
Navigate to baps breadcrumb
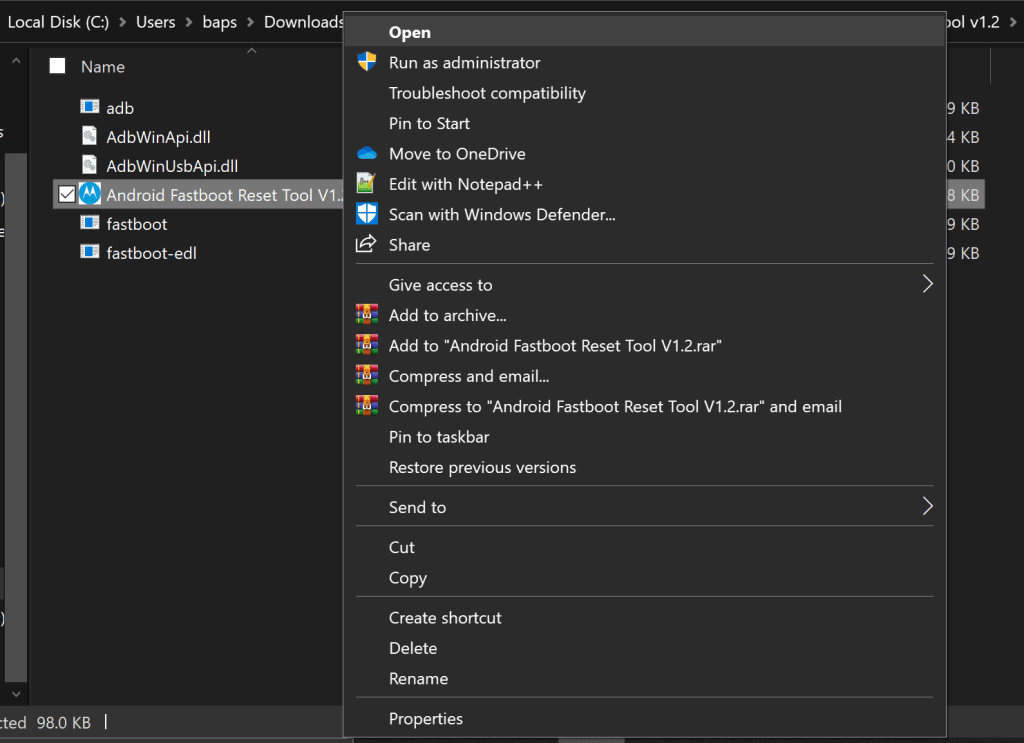pyautogui.click(x=219, y=22)
